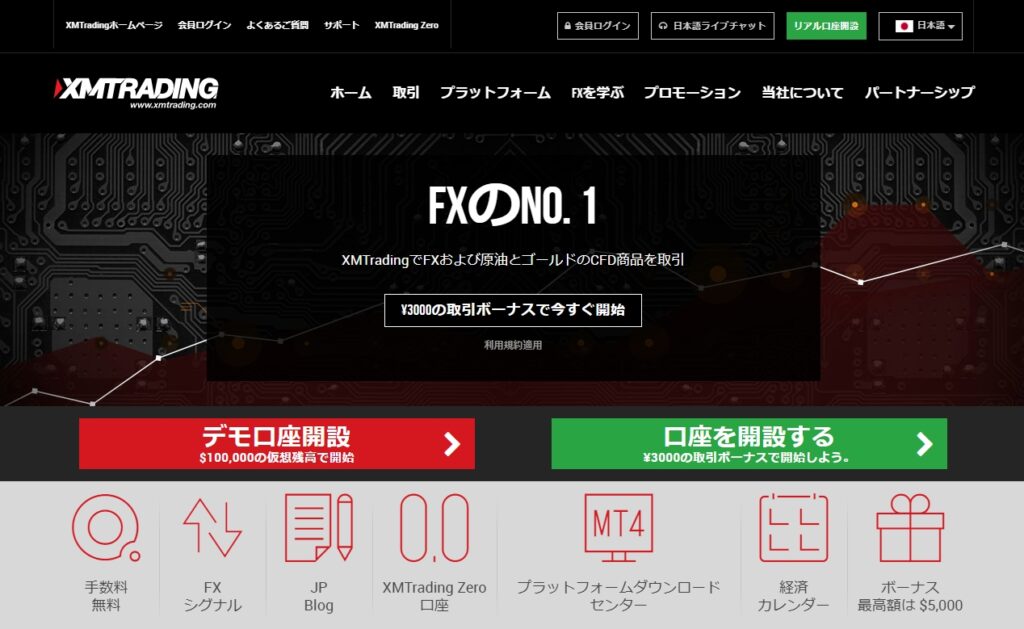This screenshot has height=629, width=1024.
Task: Click the MT4 platform download monitor icon
Action: pos(618,528)
